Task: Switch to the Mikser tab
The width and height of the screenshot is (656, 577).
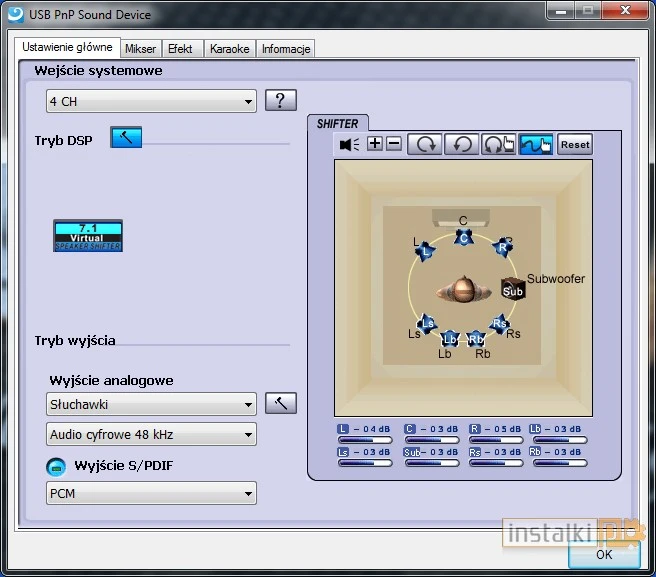Action: (140, 49)
